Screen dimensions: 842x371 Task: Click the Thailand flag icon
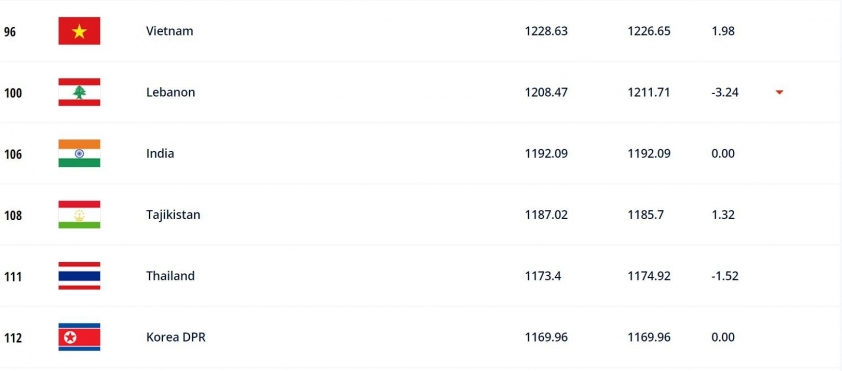tap(79, 276)
